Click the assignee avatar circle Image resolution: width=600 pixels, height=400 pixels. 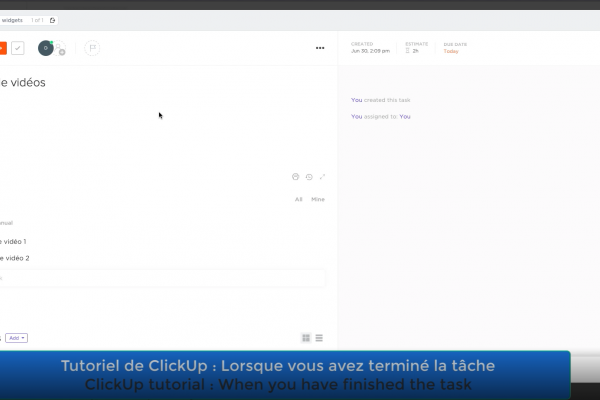click(45, 48)
